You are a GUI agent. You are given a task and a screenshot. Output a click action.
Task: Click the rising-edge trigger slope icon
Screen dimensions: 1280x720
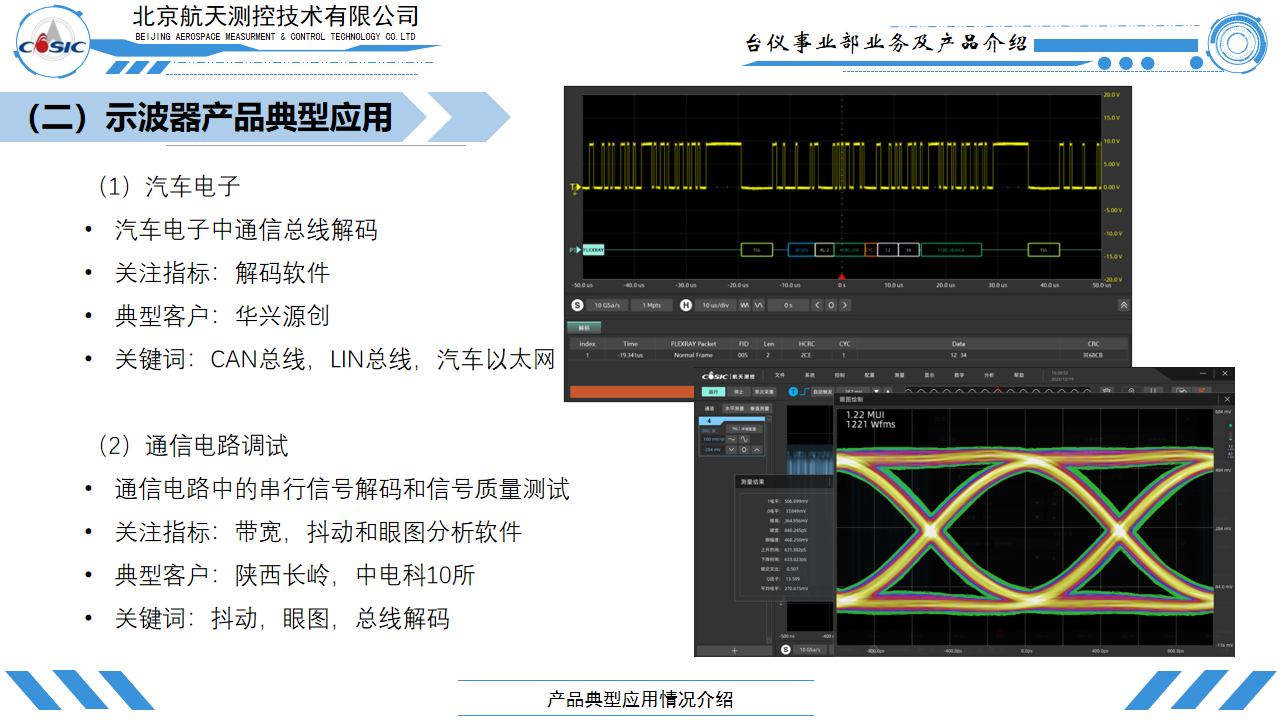(805, 392)
